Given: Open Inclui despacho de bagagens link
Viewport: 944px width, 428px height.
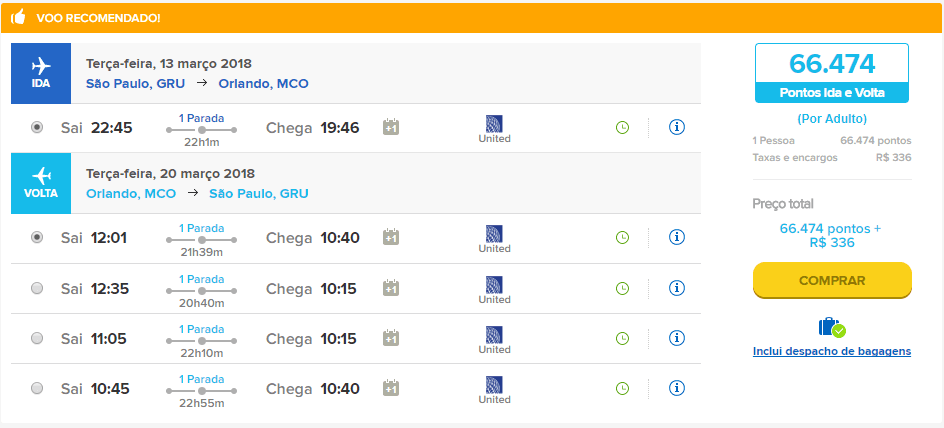Looking at the screenshot, I should (832, 351).
